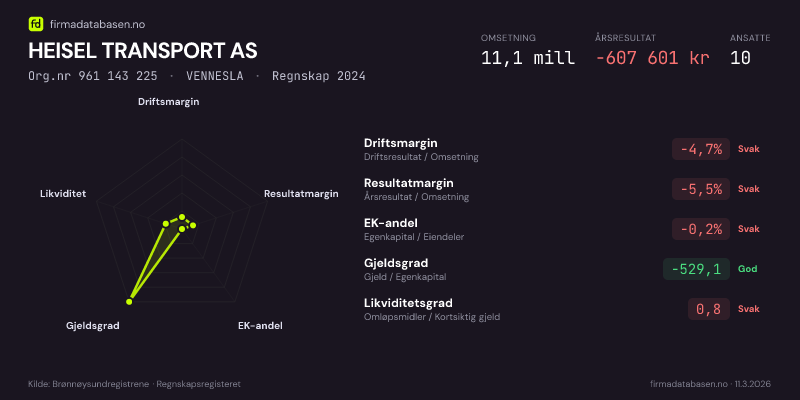Click the green God rating label
The width and height of the screenshot is (800, 400).
(747, 269)
